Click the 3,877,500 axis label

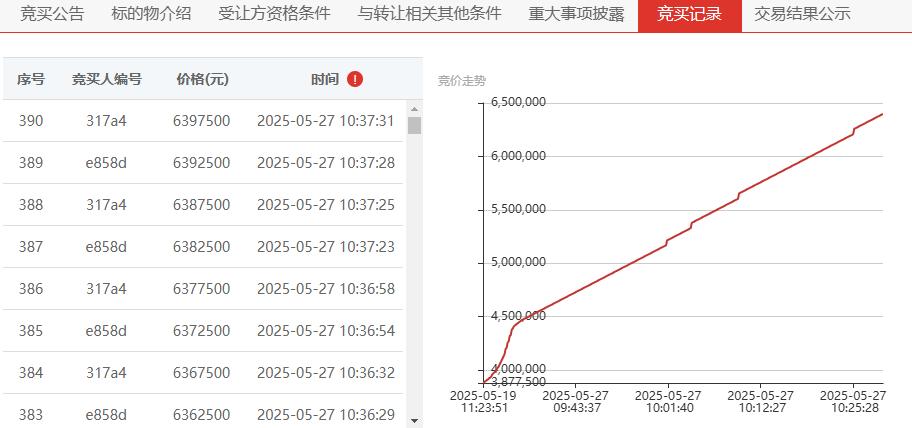point(518,382)
